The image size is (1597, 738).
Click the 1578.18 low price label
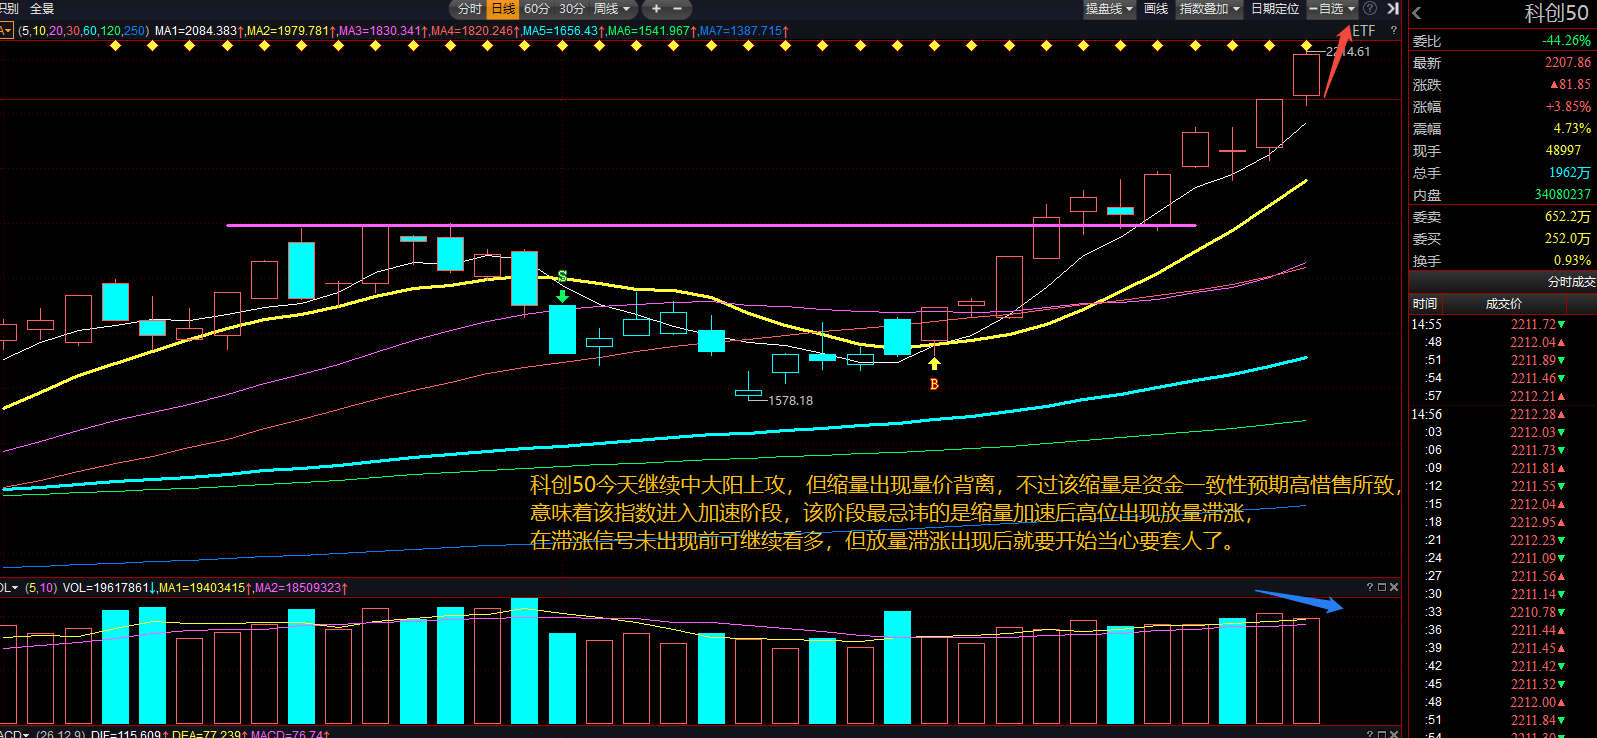click(790, 401)
